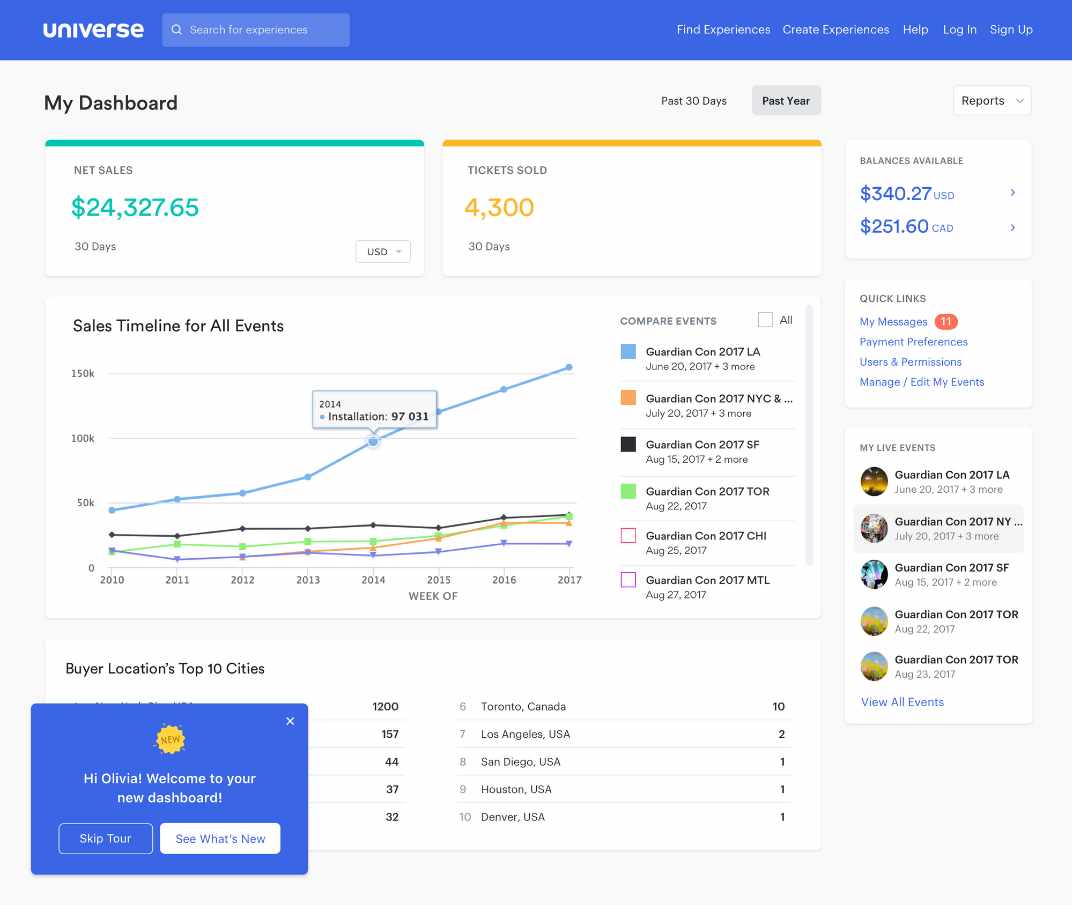Open the Payment Preferences link

pyautogui.click(x=913, y=342)
